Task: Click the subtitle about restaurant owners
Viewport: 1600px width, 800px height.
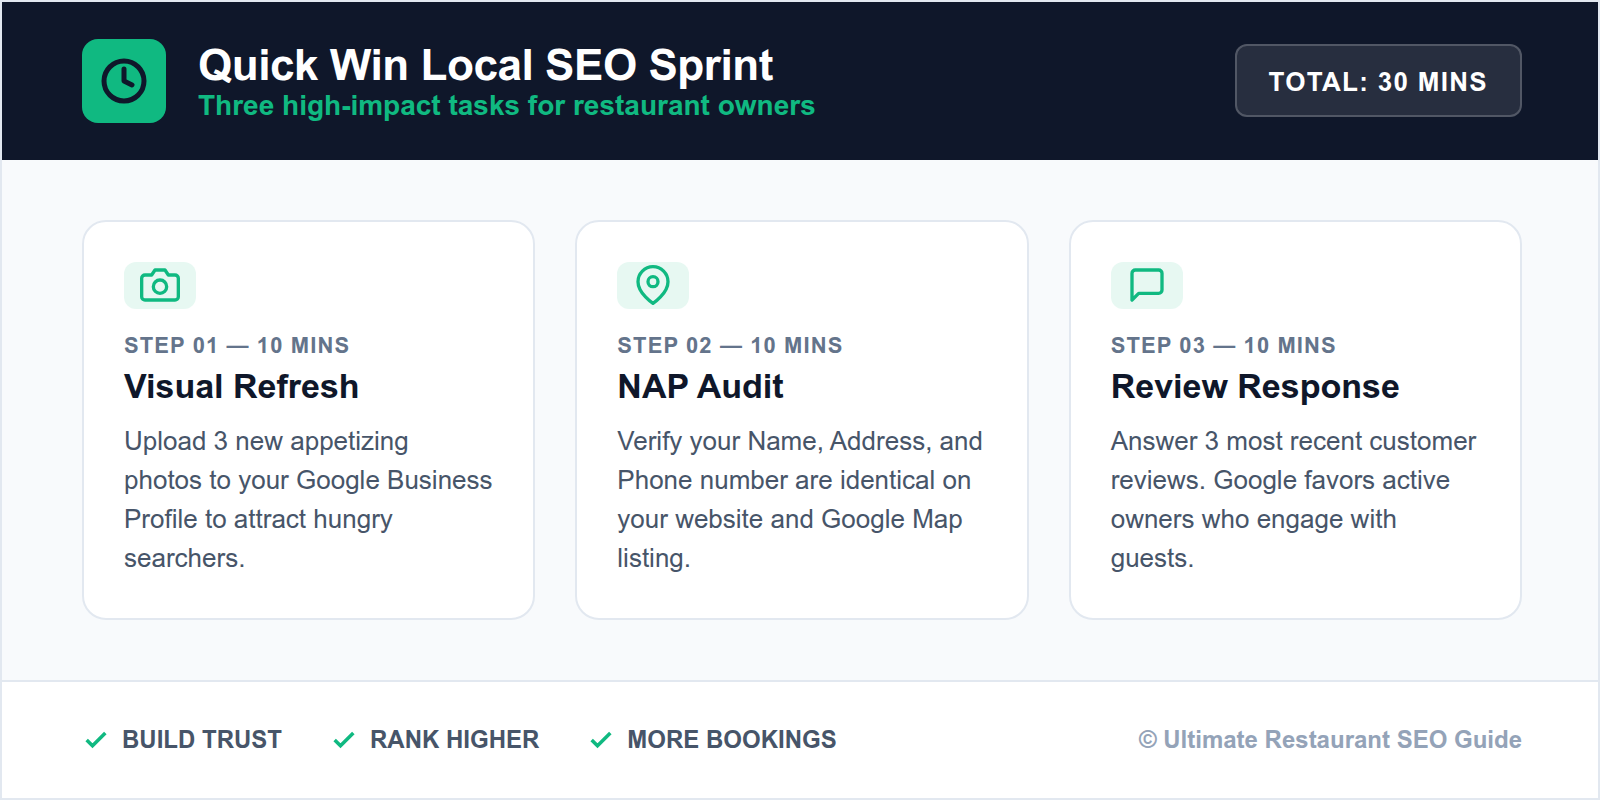Action: pos(507,106)
